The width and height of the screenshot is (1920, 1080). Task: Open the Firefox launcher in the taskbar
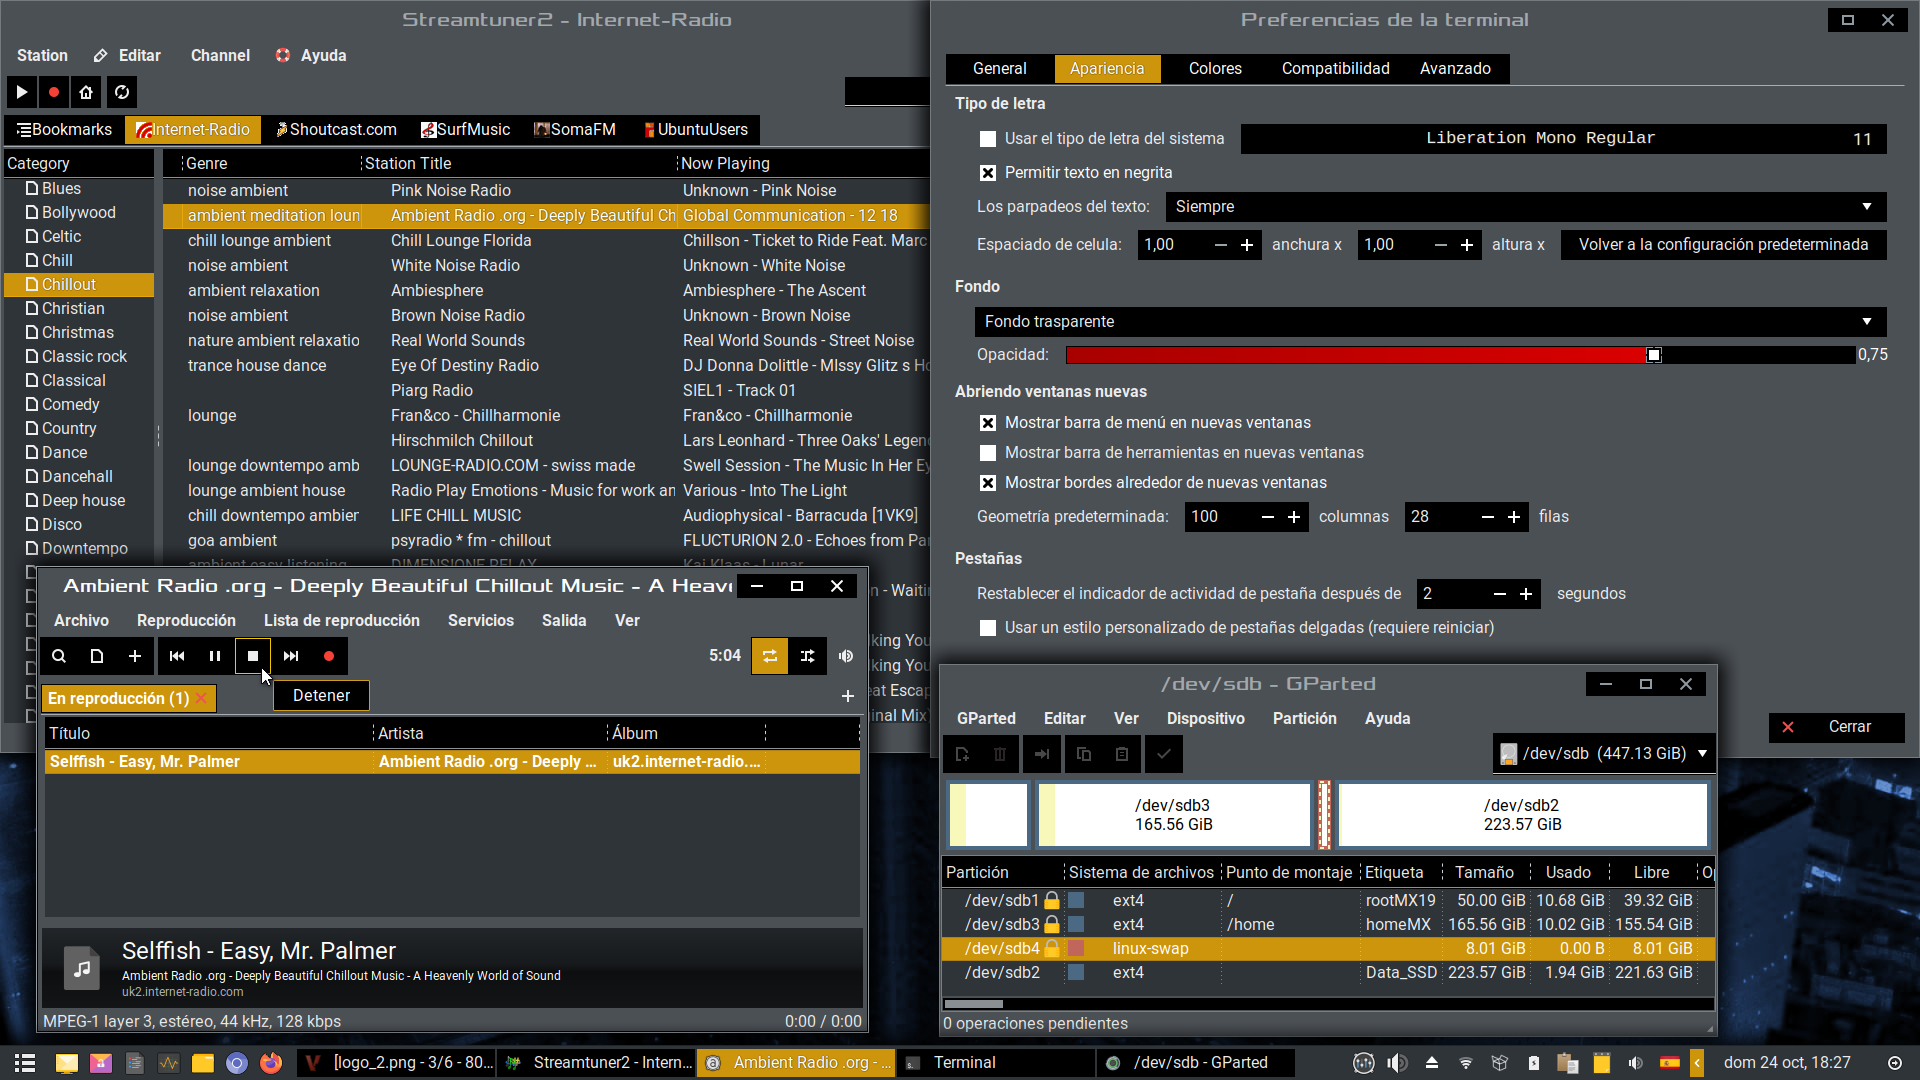pos(271,1063)
